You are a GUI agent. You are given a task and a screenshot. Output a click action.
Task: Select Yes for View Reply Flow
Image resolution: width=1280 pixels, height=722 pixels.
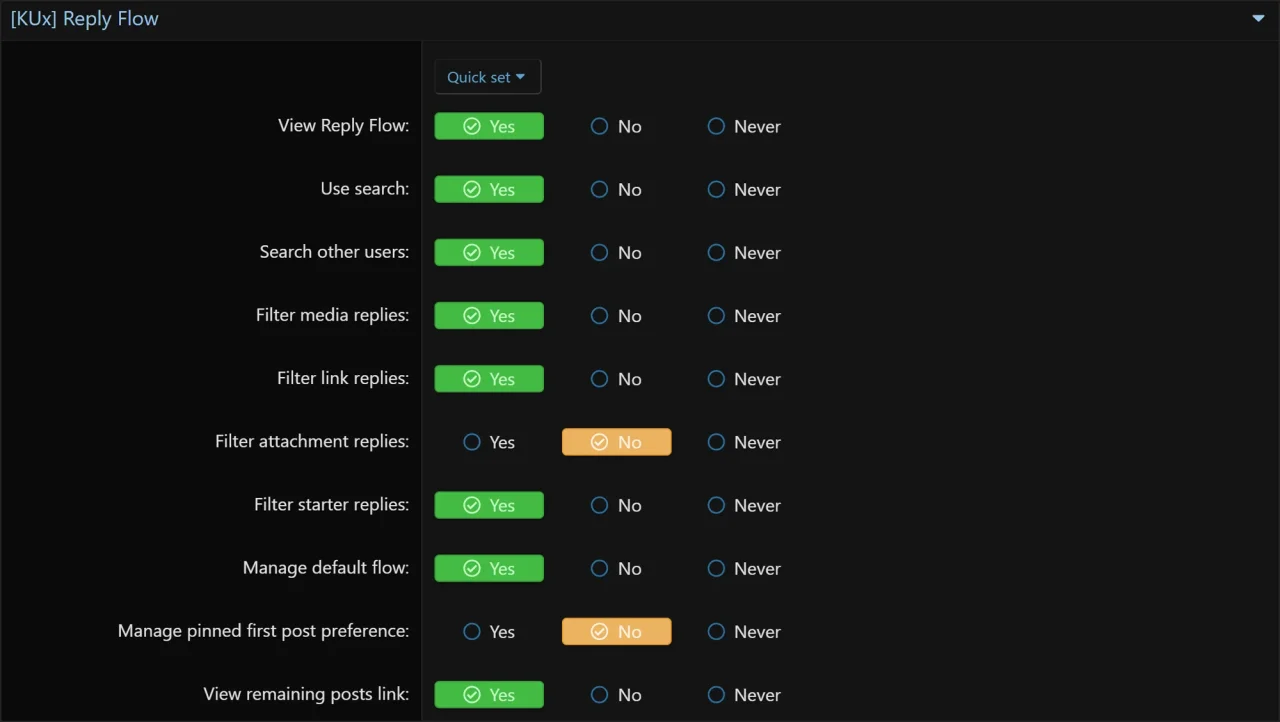[489, 126]
